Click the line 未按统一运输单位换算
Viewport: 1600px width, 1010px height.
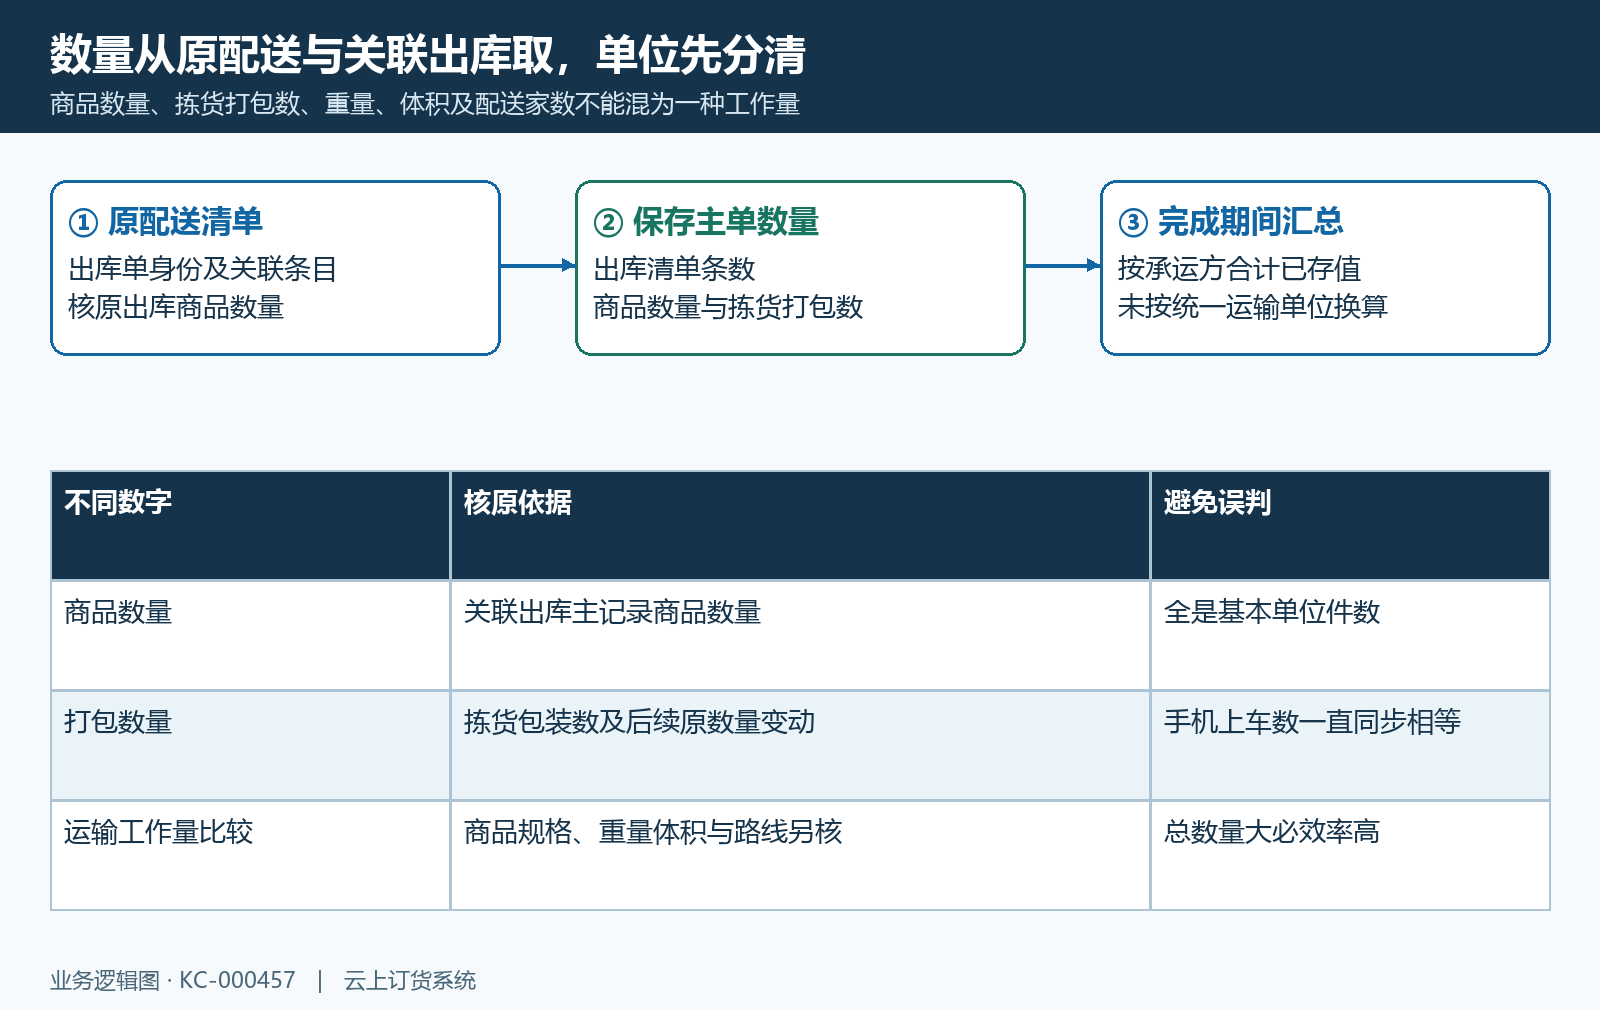pos(1253,307)
